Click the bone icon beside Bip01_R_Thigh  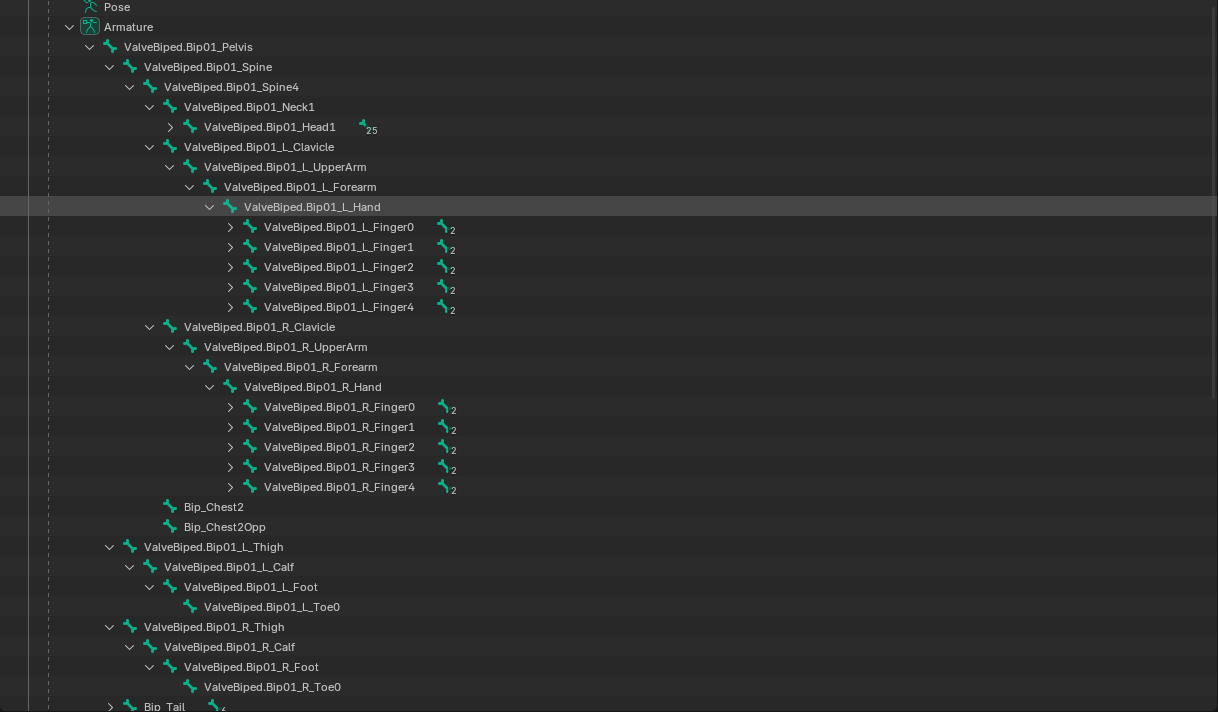click(130, 627)
